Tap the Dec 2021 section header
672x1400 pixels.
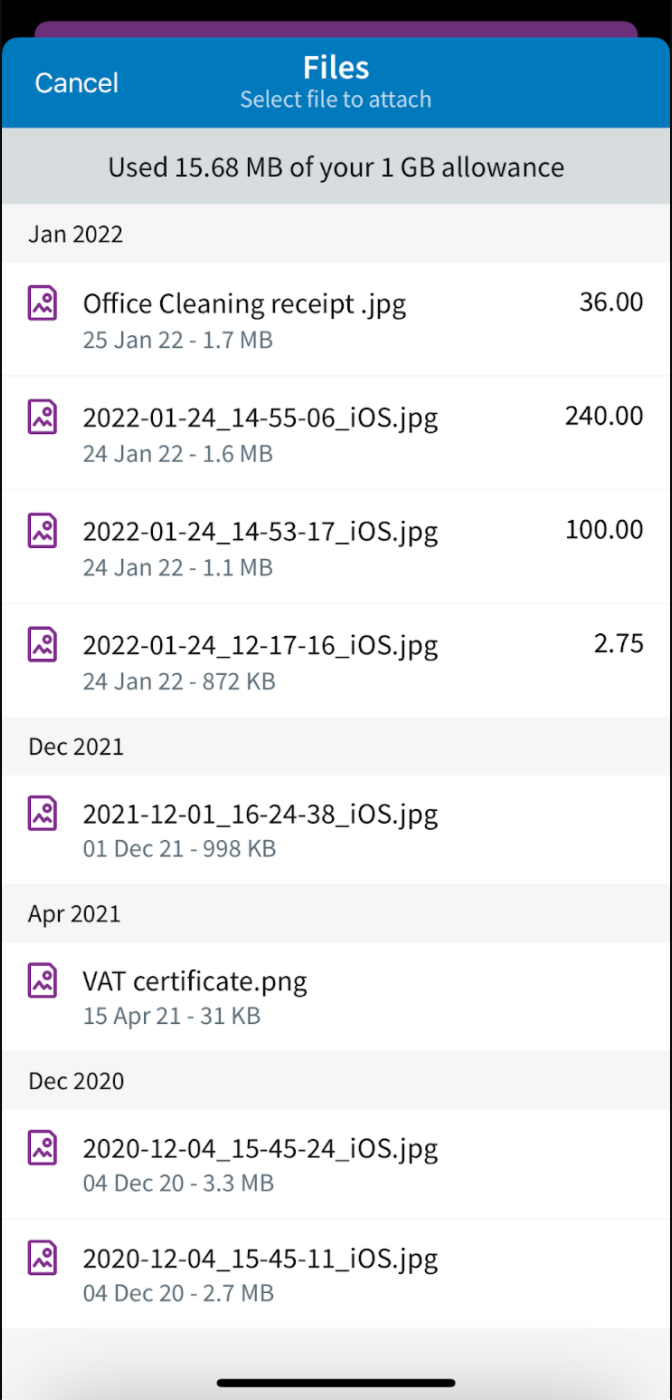pyautogui.click(x=75, y=746)
